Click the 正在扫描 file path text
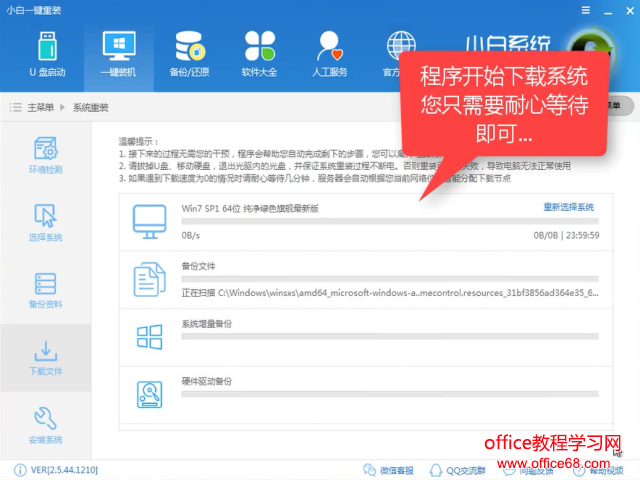640x480 pixels. [x=390, y=293]
